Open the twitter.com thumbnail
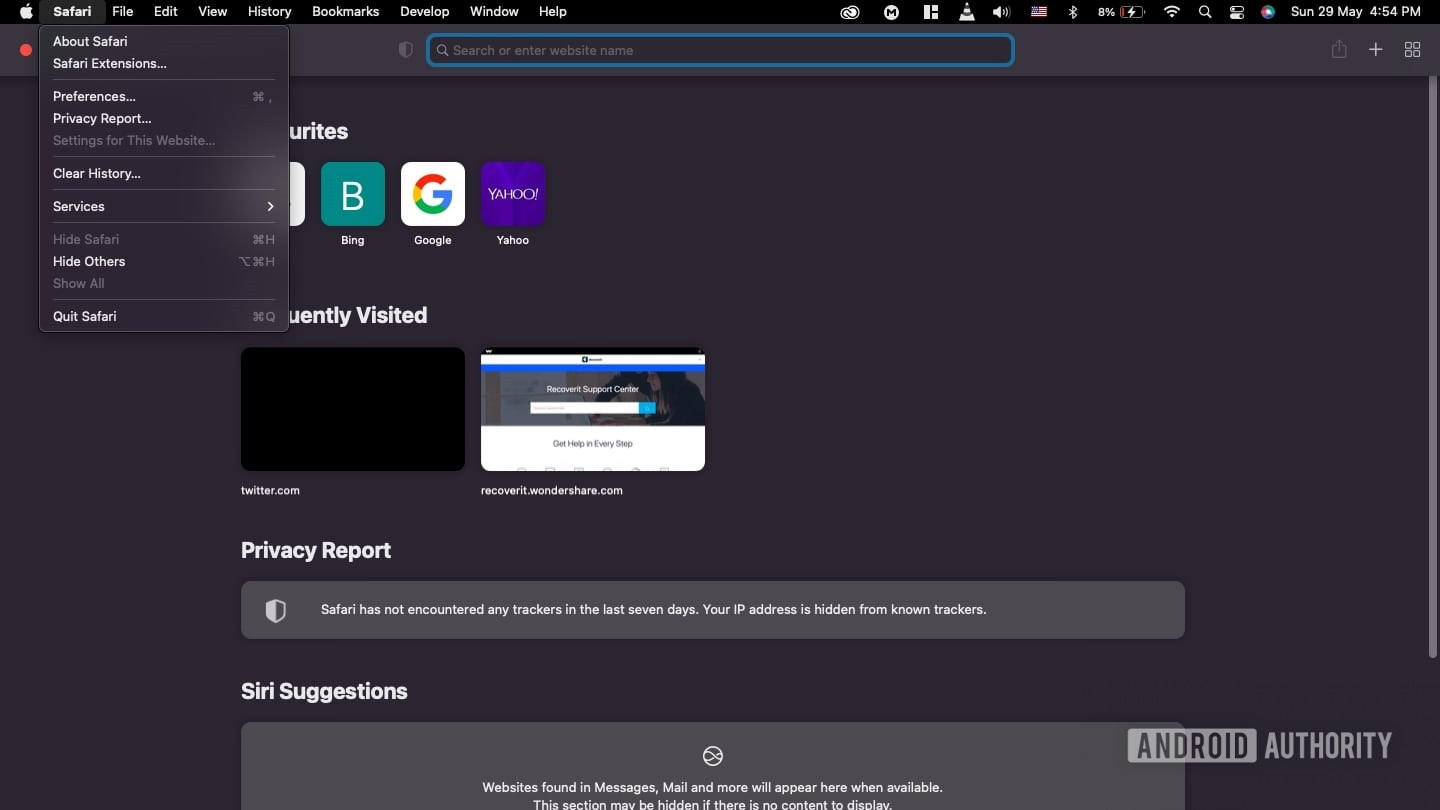 pyautogui.click(x=353, y=409)
